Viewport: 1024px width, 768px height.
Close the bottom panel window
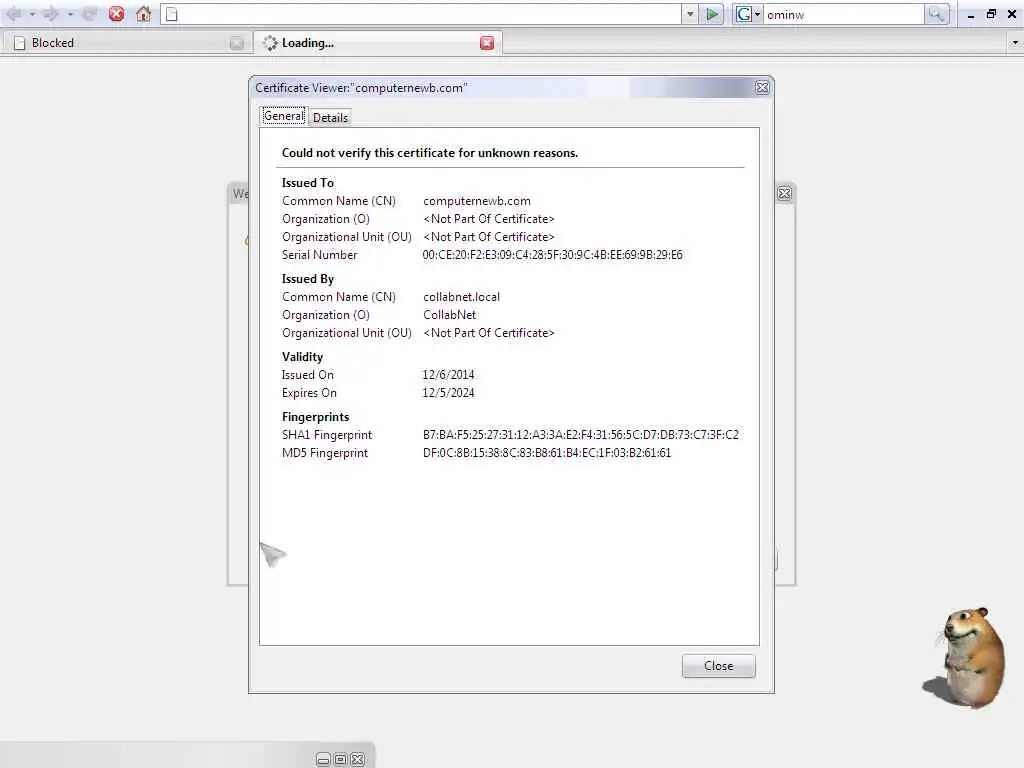[x=358, y=760]
